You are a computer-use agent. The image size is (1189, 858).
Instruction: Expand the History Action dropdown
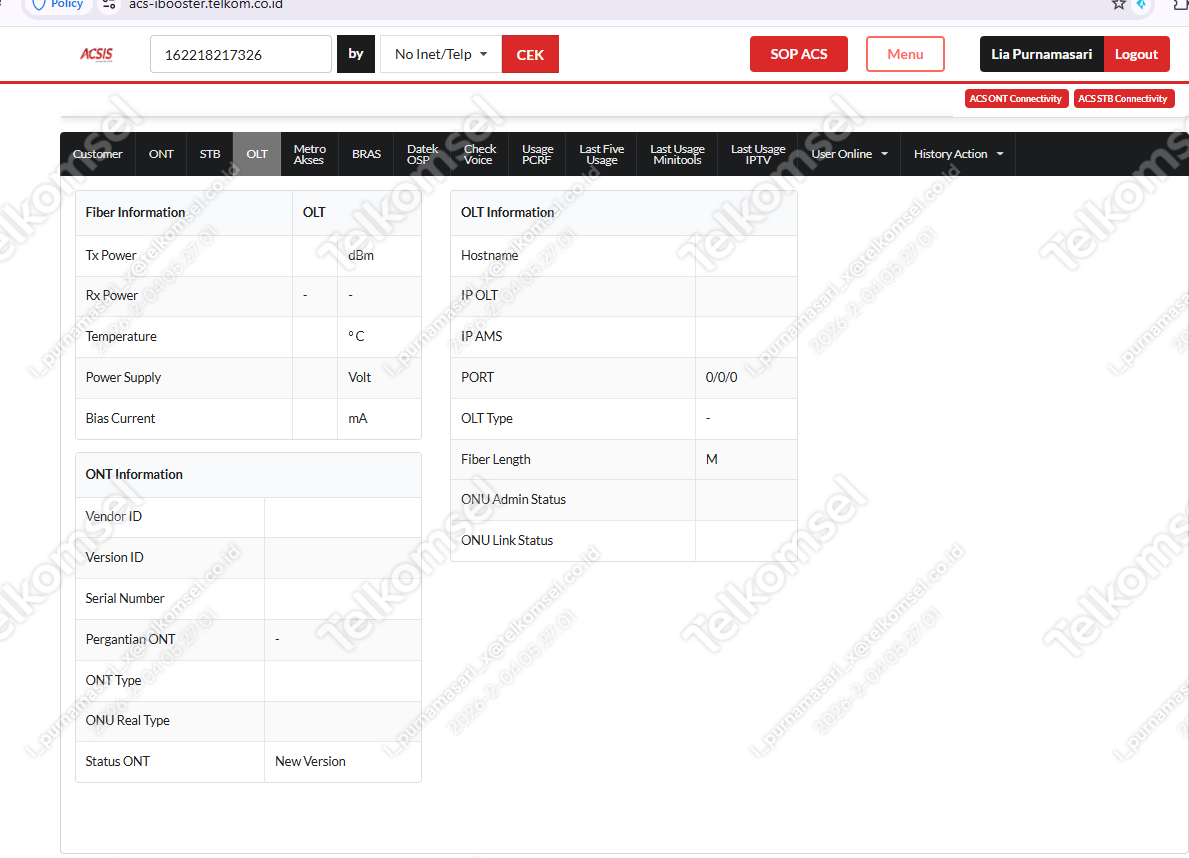pyautogui.click(x=958, y=154)
